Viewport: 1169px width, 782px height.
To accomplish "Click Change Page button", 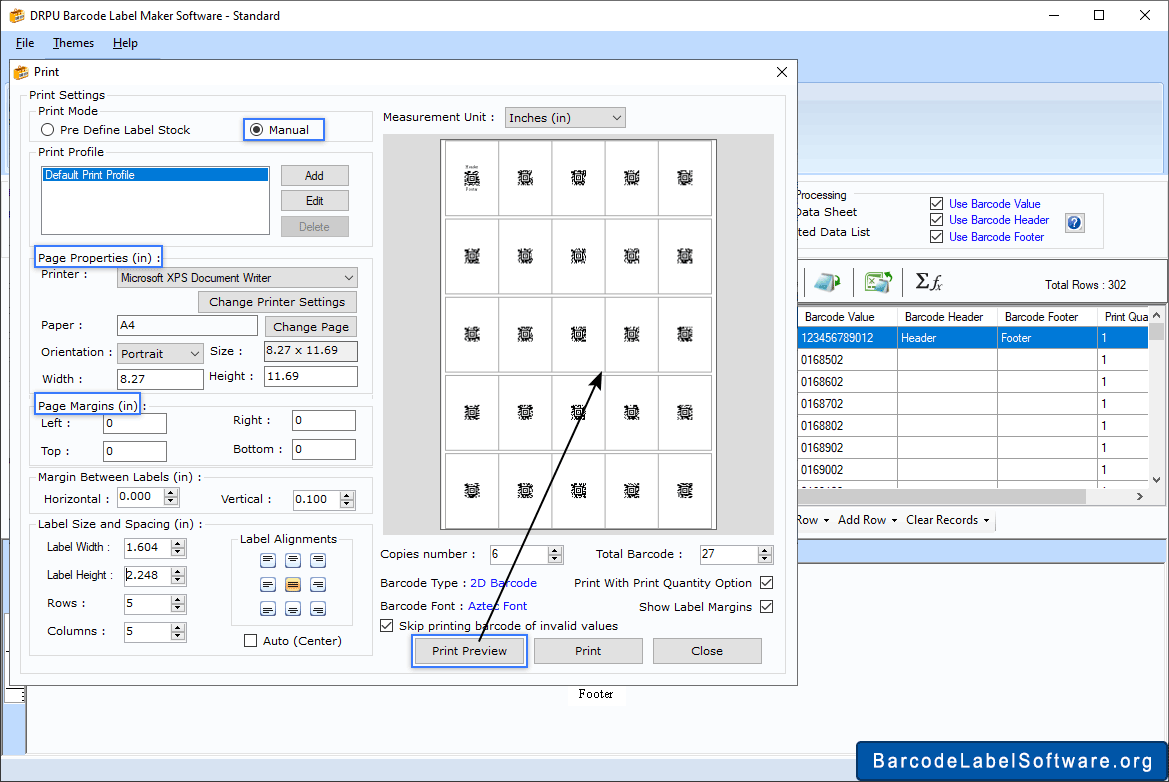I will pos(311,327).
